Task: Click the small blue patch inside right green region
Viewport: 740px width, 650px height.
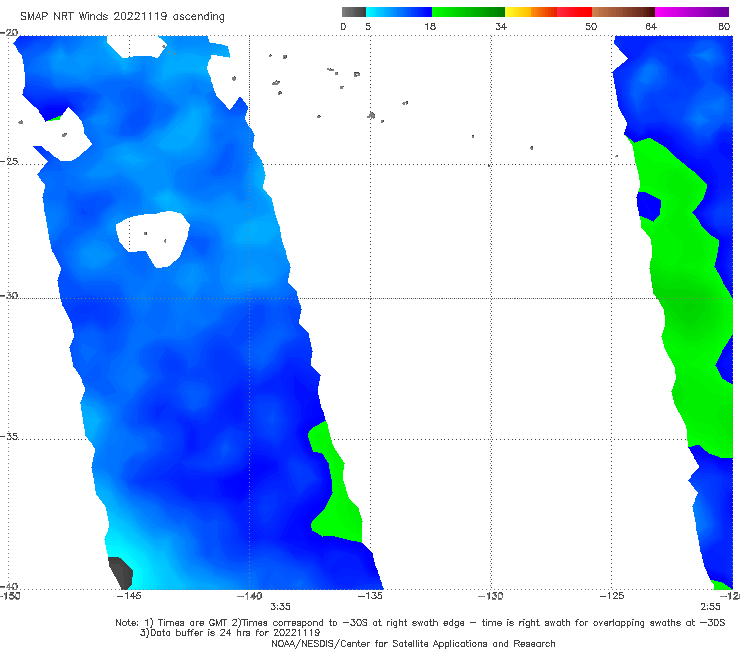Action: tap(648, 206)
